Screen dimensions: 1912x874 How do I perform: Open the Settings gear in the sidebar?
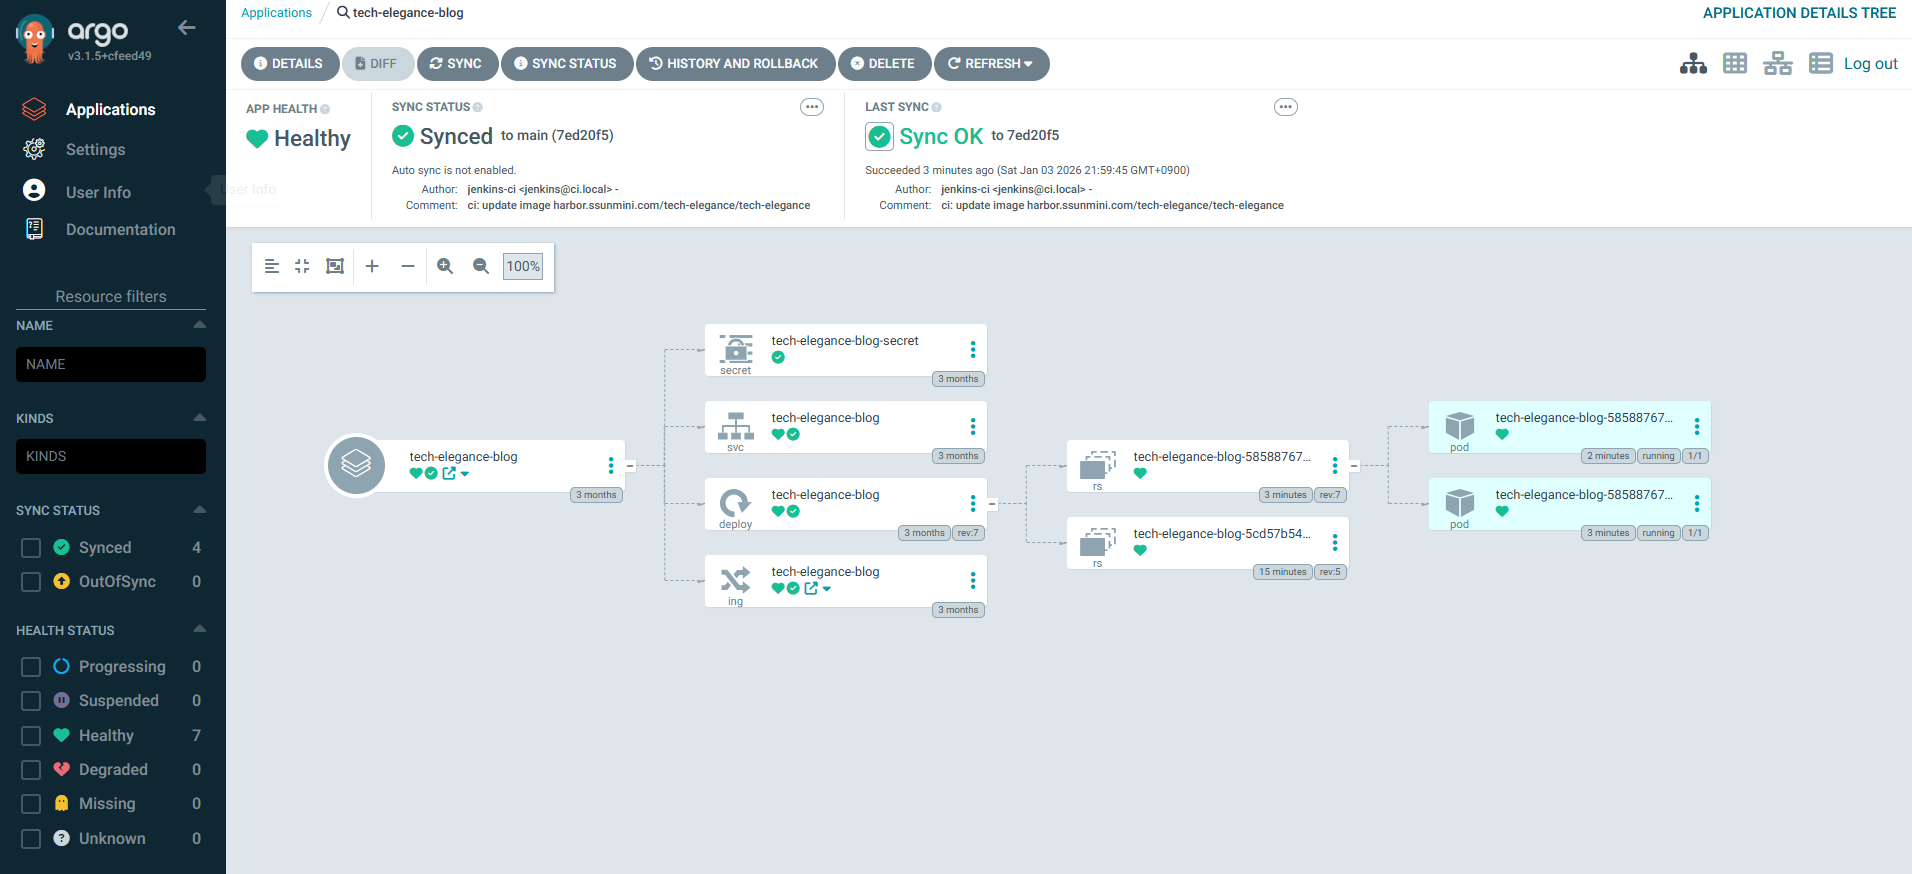click(35, 149)
